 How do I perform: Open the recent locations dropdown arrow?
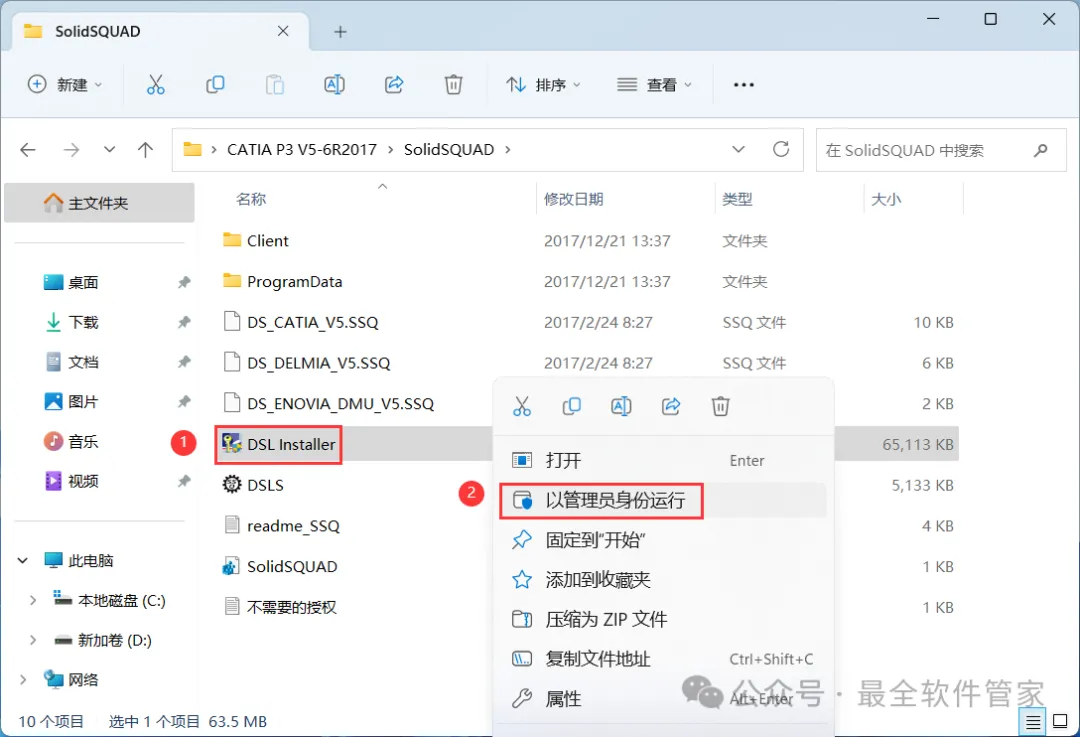109,149
